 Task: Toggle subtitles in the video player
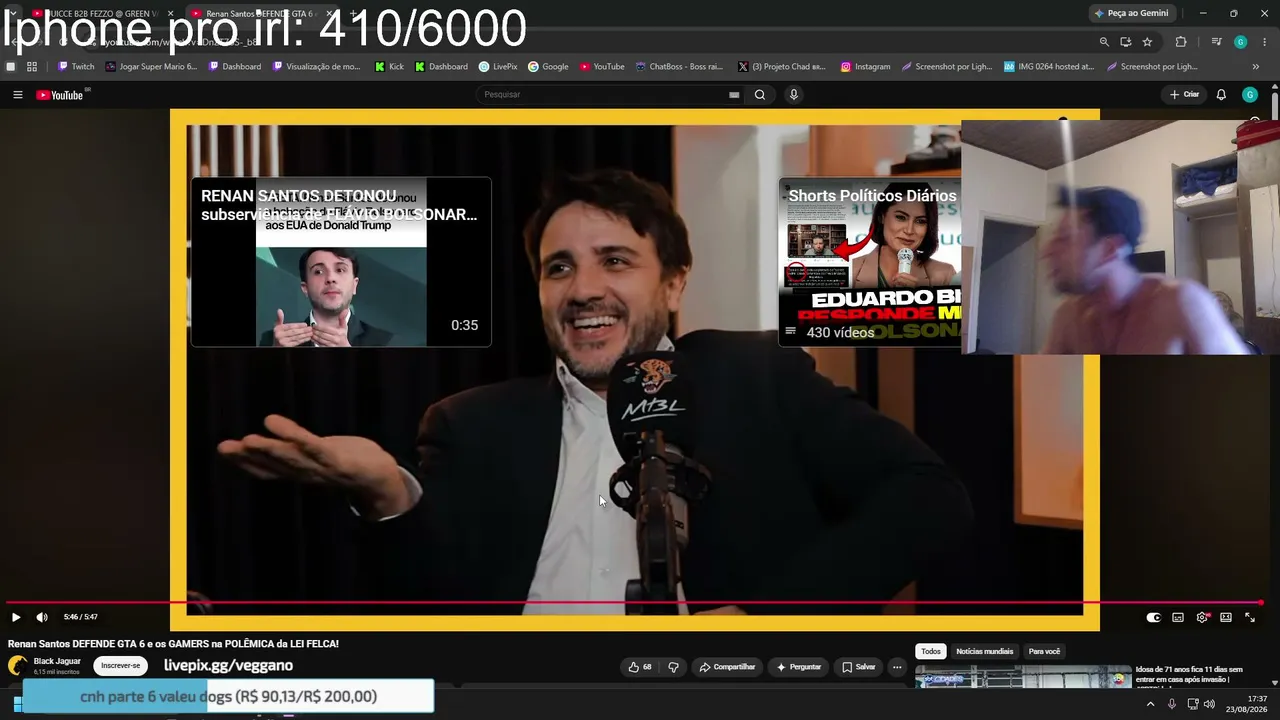1178,618
